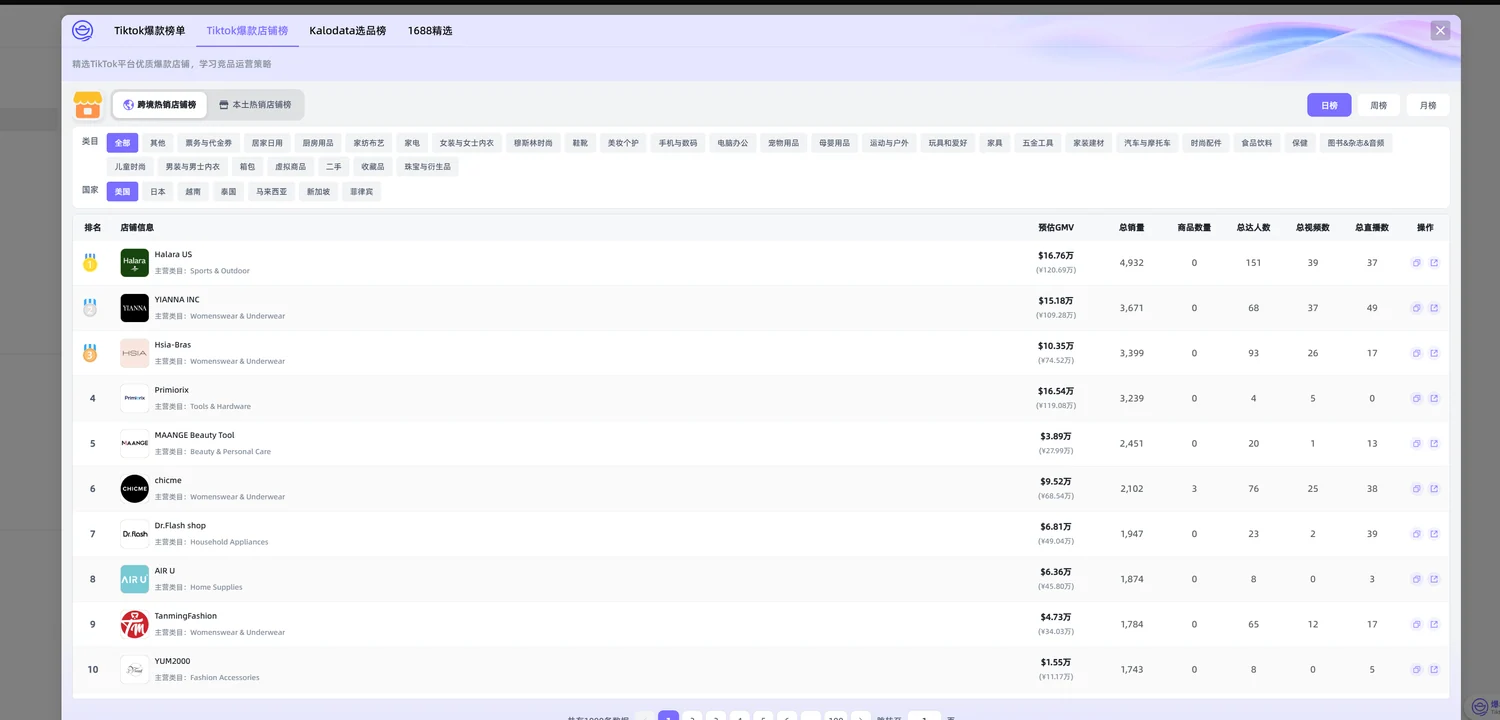Switch to 跨境热销店铺榜 toggle
Viewport: 1500px width, 720px height.
tap(160, 105)
